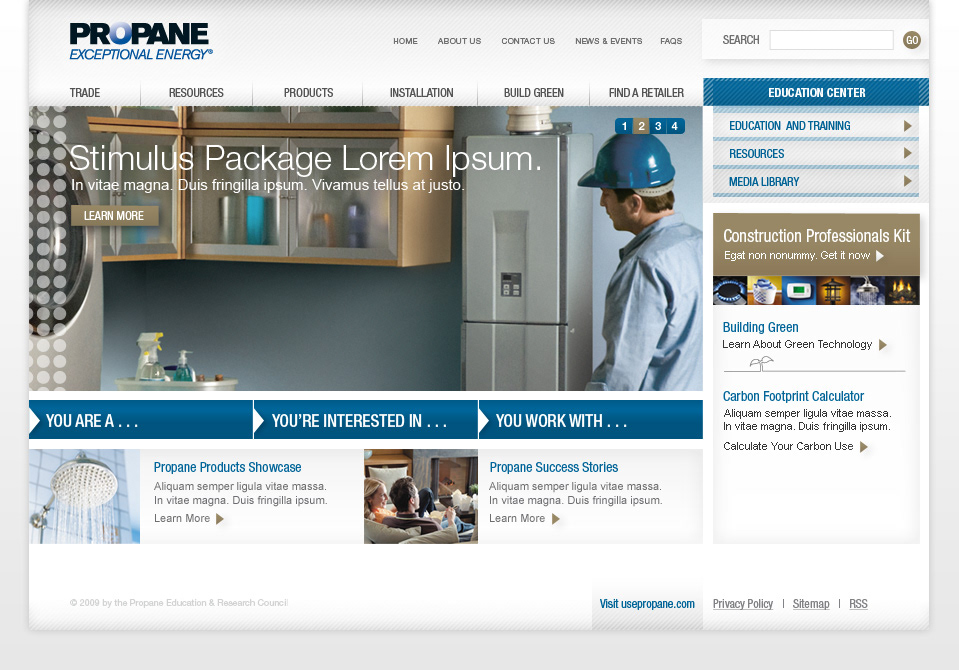Click arrow next to Get it now
Screen dimensions: 959x670
click(879, 256)
